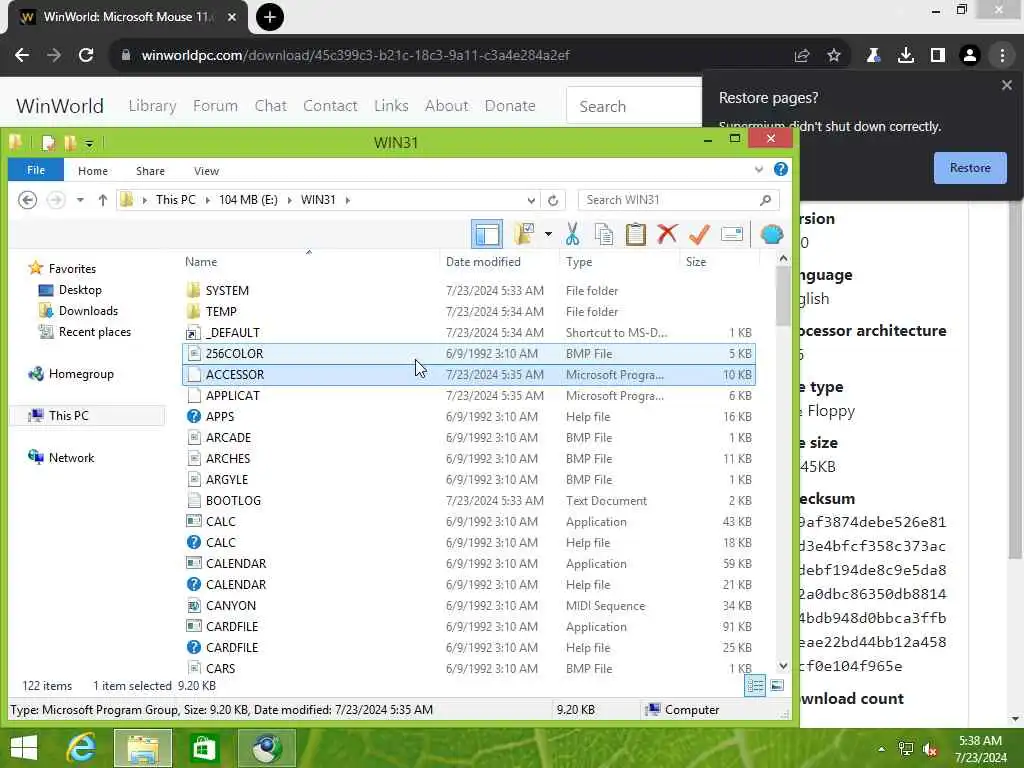Screen dimensions: 1024x768
Task: Select the TEMP folder
Action: coord(469,312)
